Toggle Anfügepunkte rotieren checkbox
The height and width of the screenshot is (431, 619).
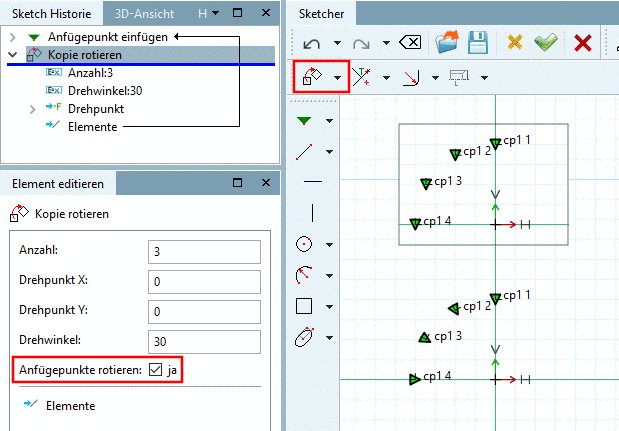pyautogui.click(x=156, y=370)
